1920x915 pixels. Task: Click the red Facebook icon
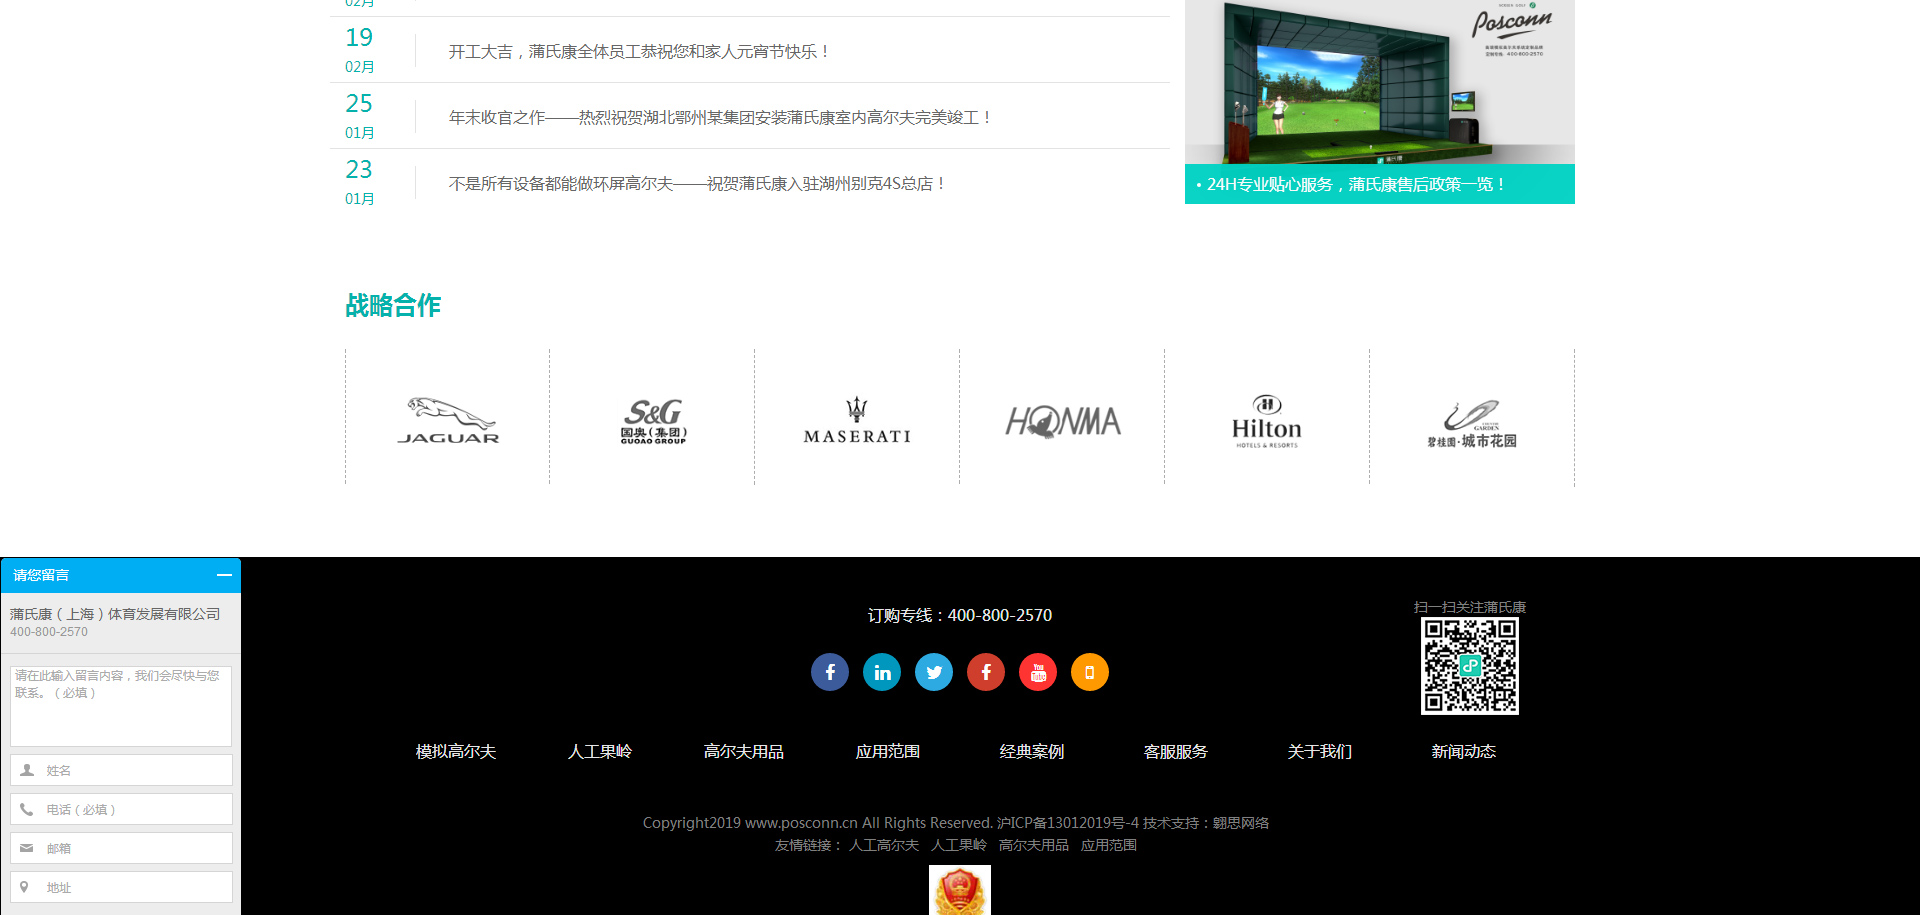pyautogui.click(x=985, y=672)
